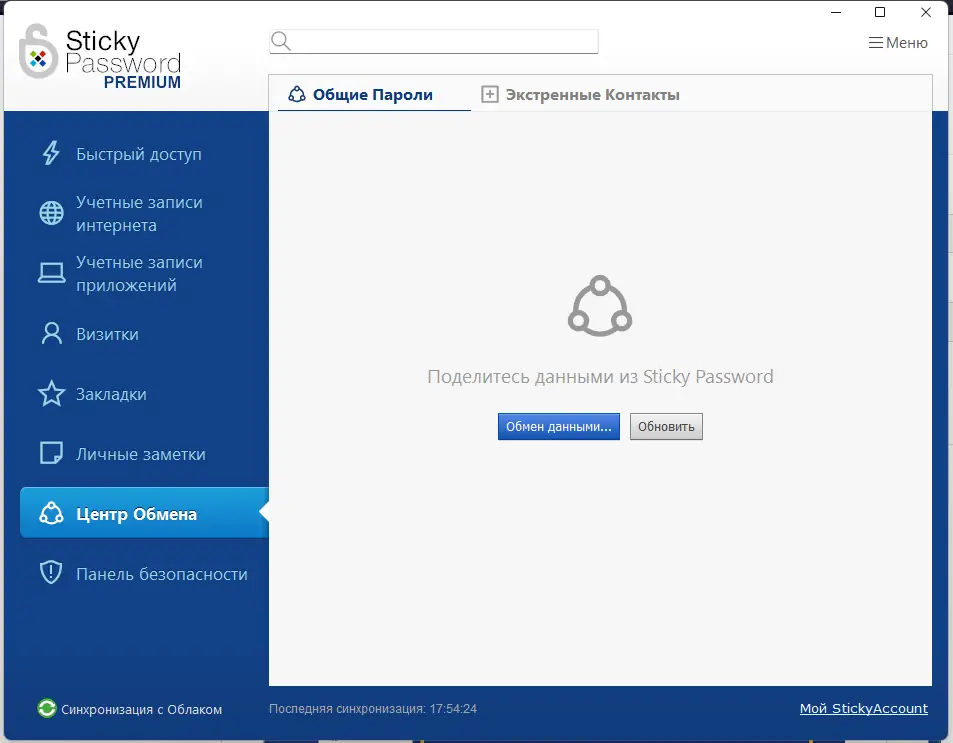The width and height of the screenshot is (953, 743).
Task: Select the note icon for Личные заметки
Action: [51, 453]
